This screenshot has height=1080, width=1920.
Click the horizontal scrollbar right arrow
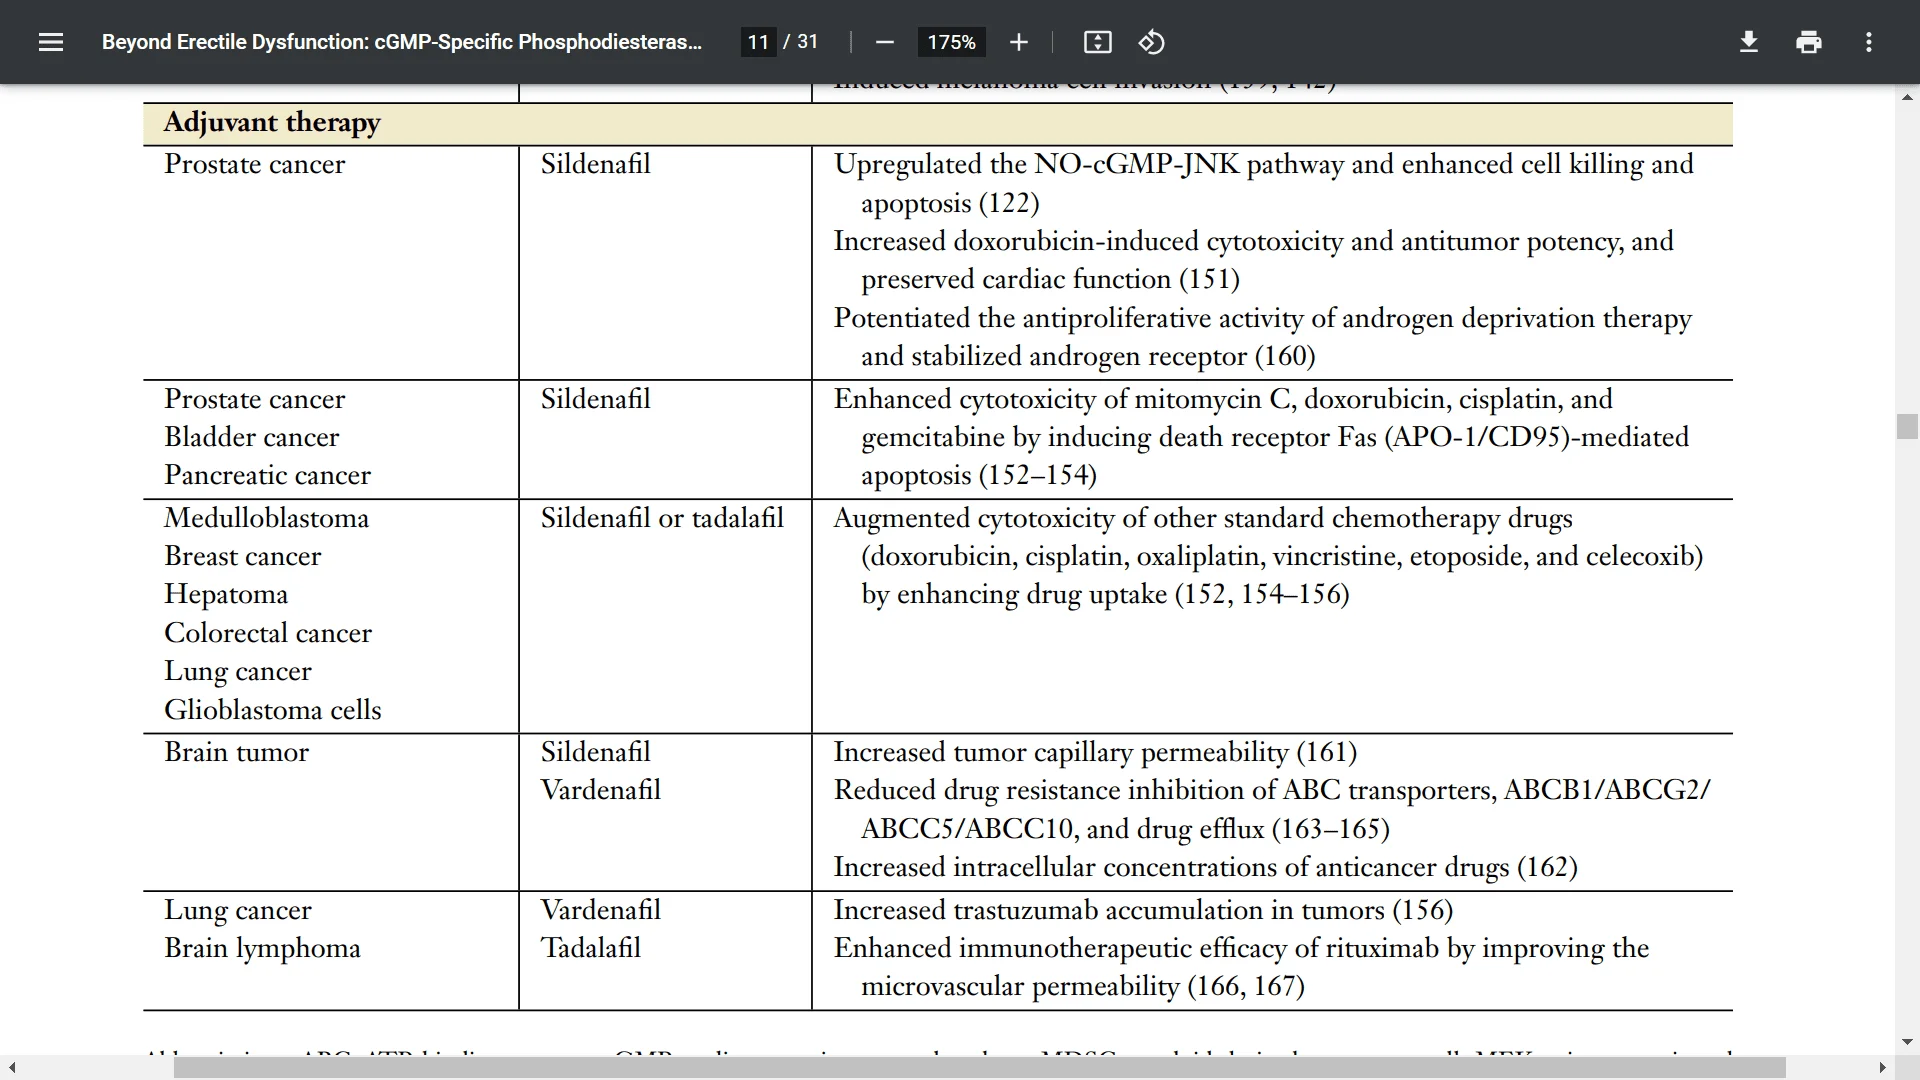(x=1882, y=1065)
